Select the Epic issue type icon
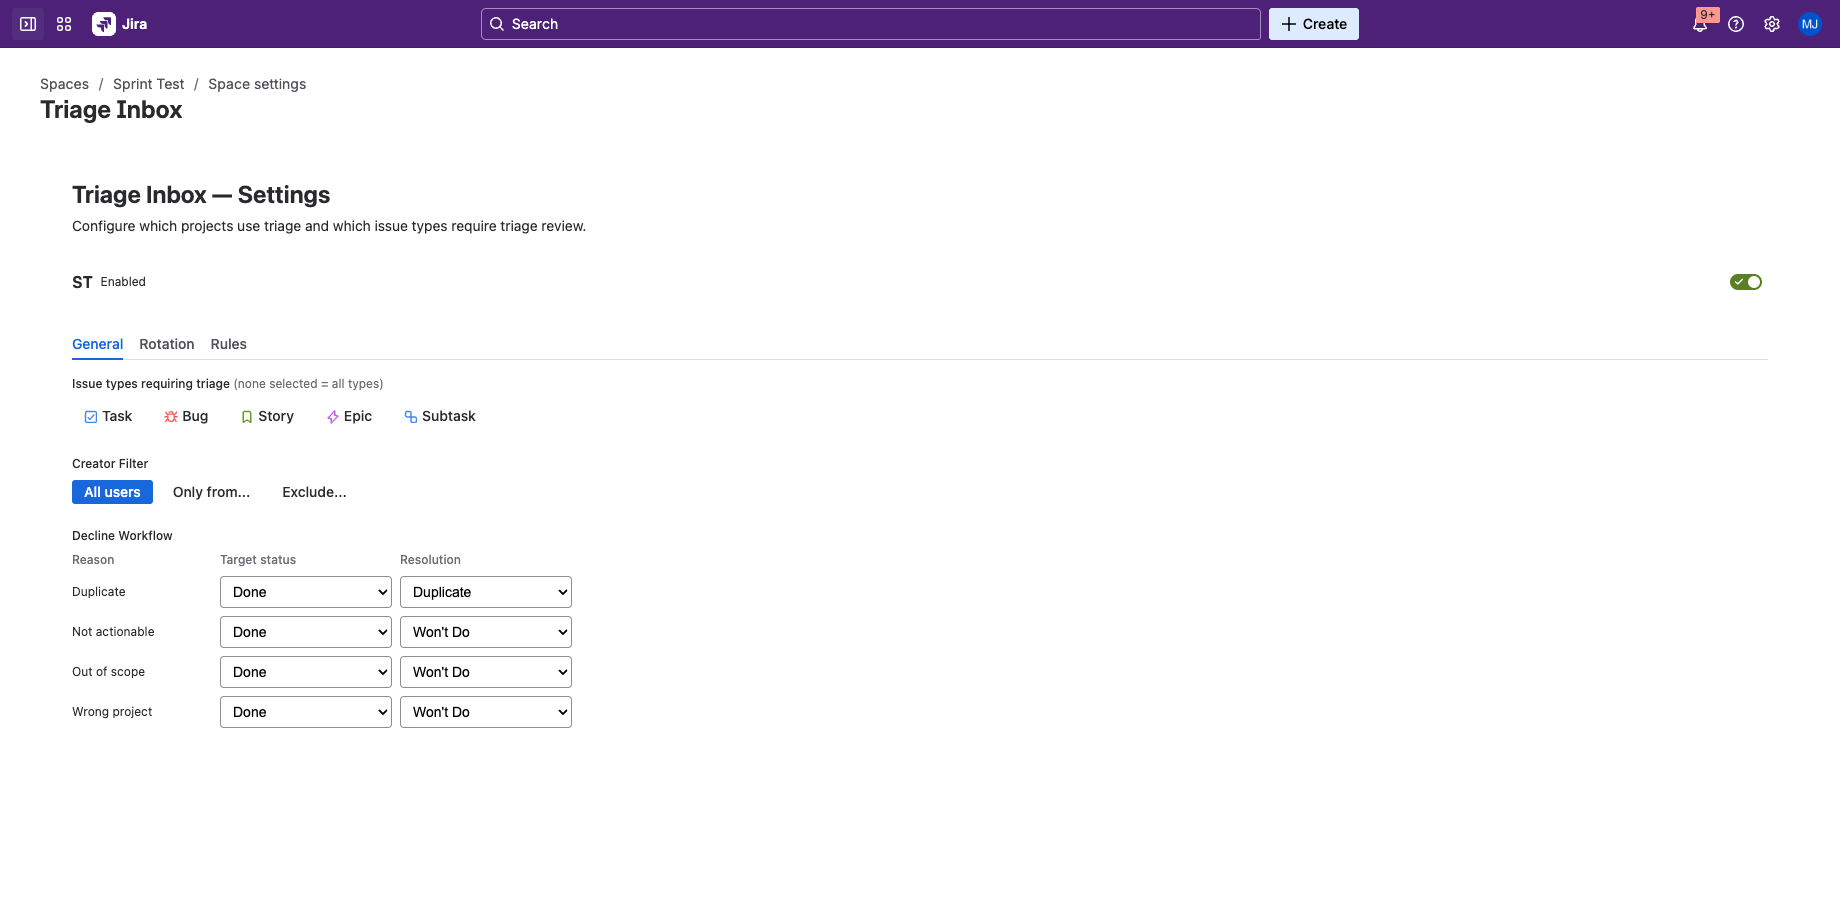 [x=333, y=416]
